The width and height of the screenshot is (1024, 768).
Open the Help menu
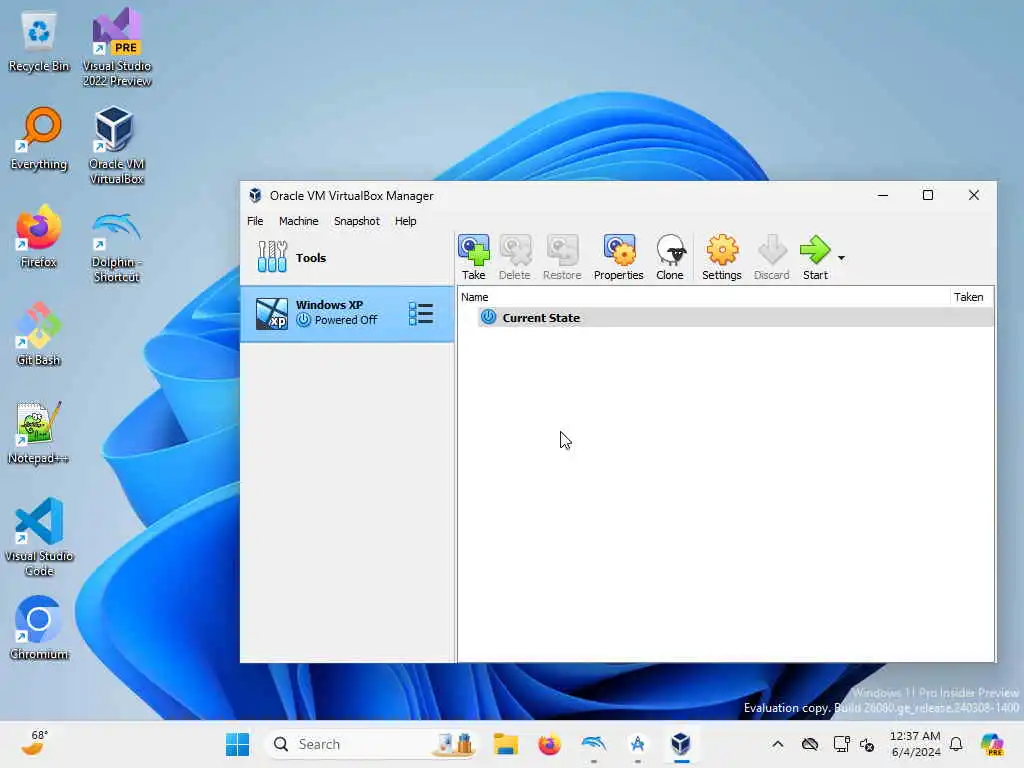pos(405,221)
